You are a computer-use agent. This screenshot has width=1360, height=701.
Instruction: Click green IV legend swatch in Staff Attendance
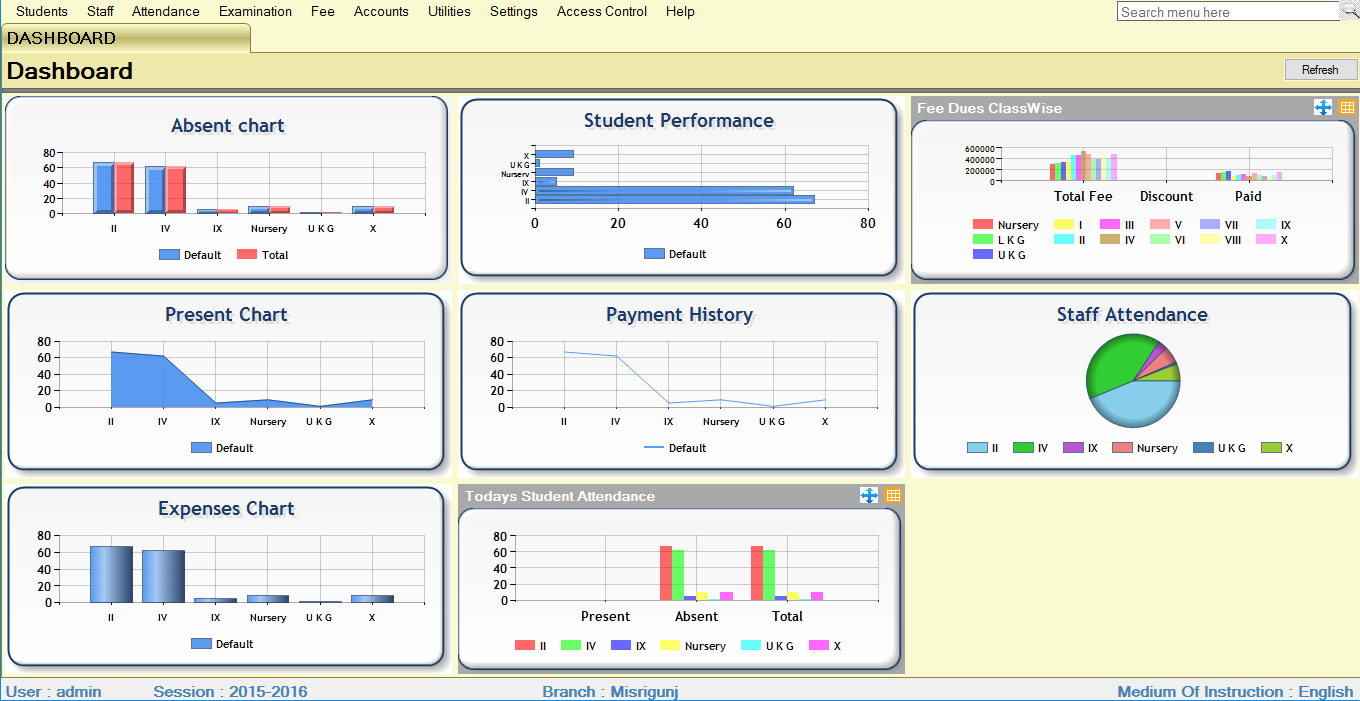click(1023, 448)
